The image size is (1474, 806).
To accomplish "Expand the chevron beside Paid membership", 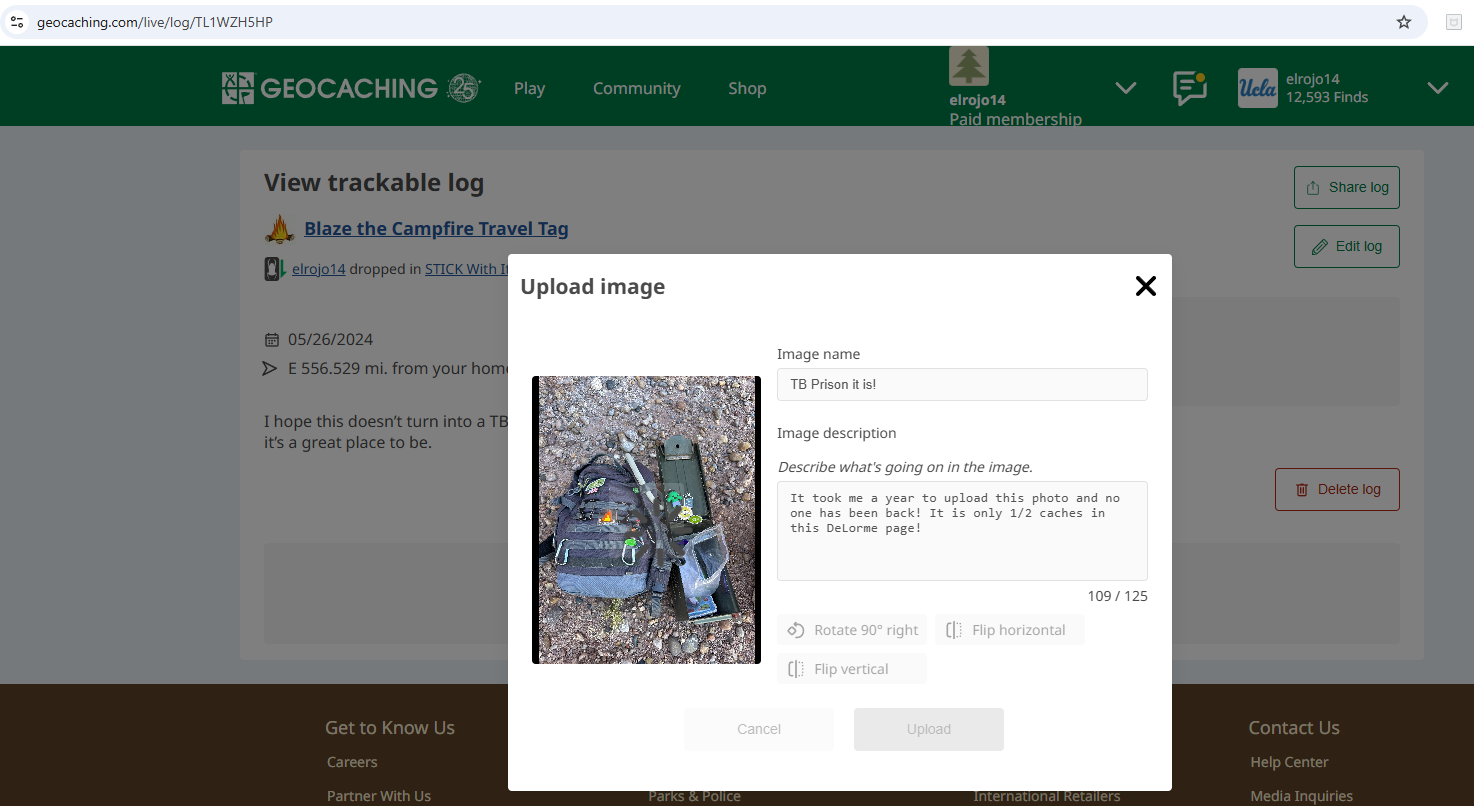I will point(1126,88).
